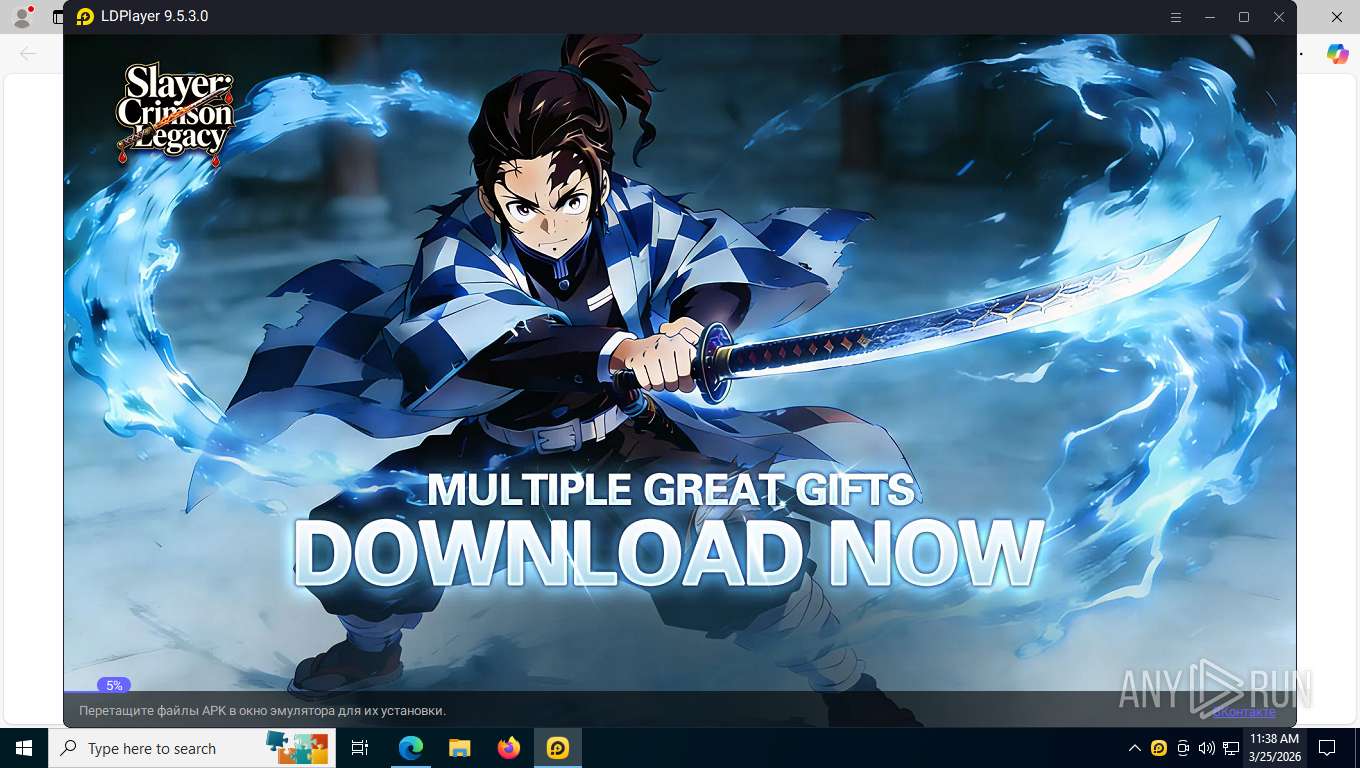Click the LDPlayer 9.5.3.0 title text
The width and height of the screenshot is (1360, 768).
click(x=155, y=17)
